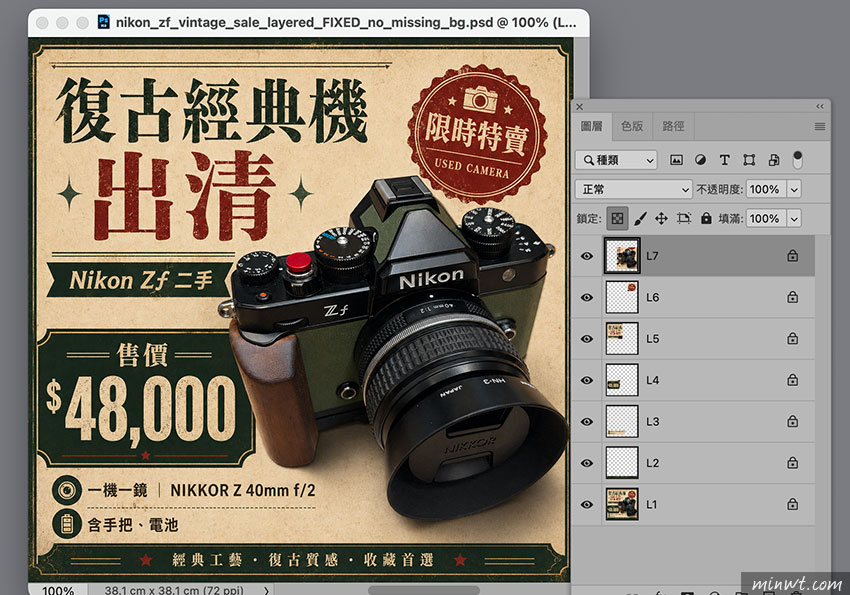Filter layers by type (T) icon

pyautogui.click(x=724, y=160)
